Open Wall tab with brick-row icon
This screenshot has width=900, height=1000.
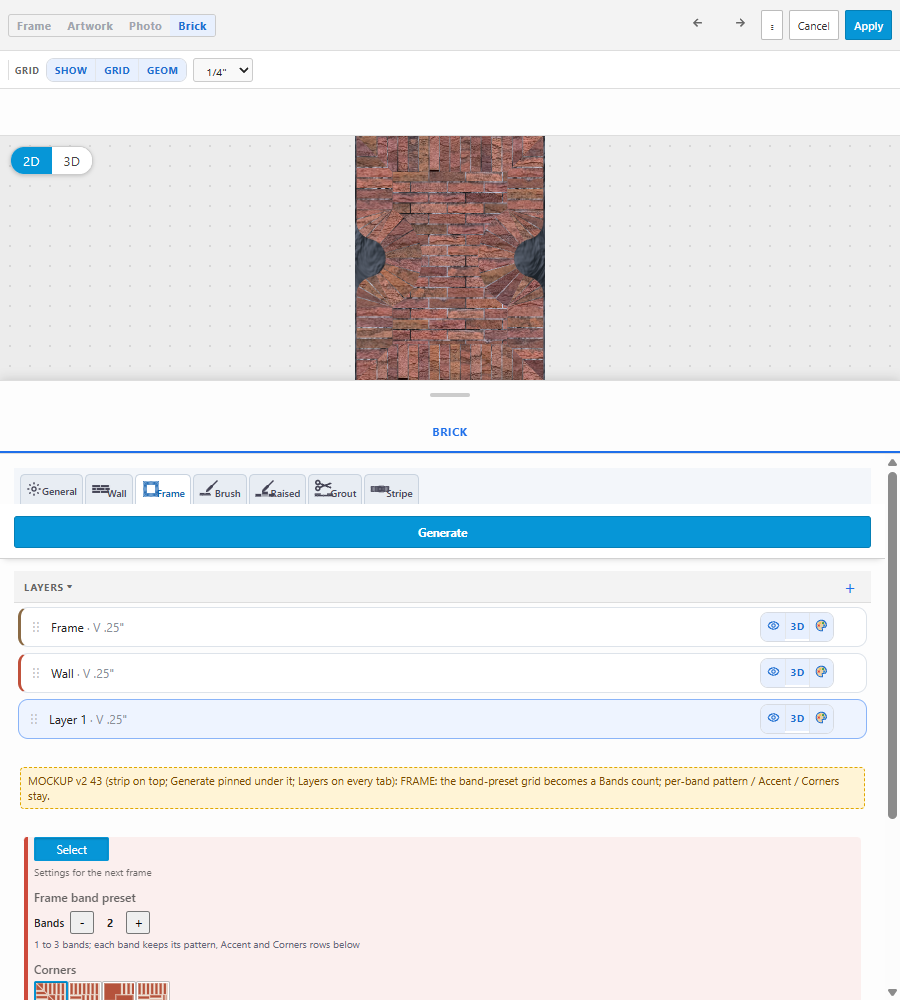coord(109,490)
